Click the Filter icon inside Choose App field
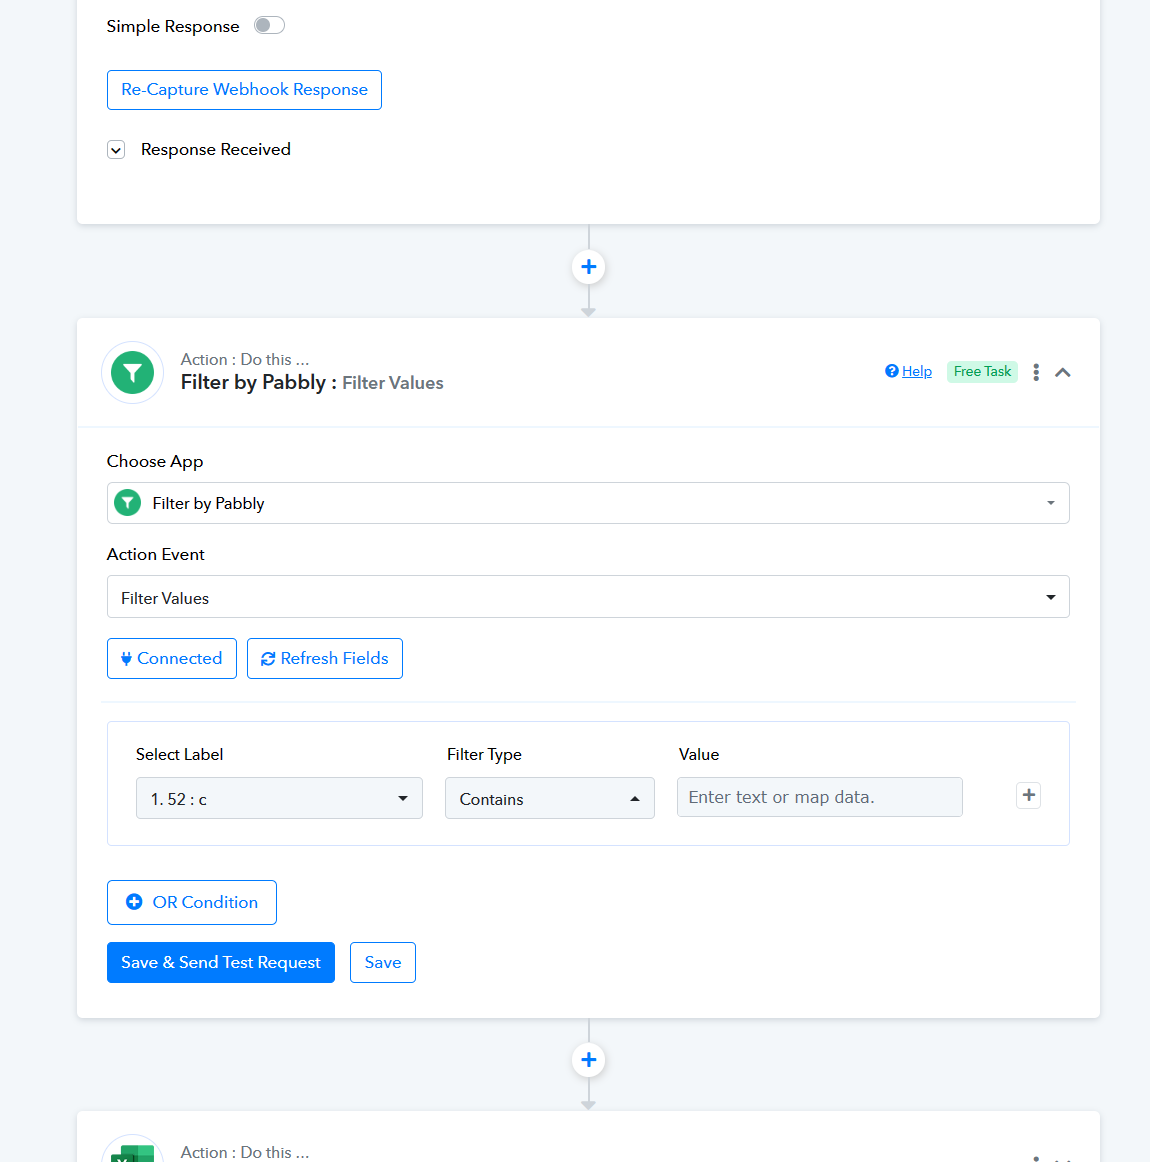Image resolution: width=1150 pixels, height=1162 pixels. (x=127, y=503)
